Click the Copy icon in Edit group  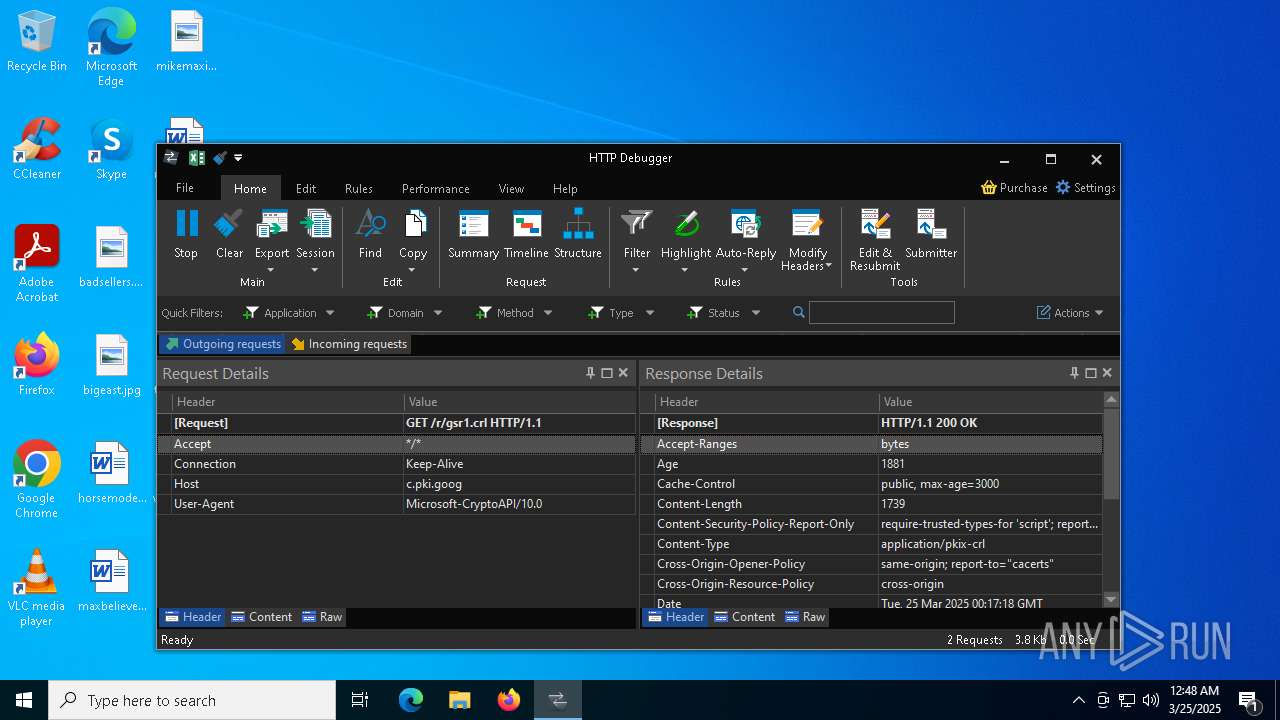point(413,225)
